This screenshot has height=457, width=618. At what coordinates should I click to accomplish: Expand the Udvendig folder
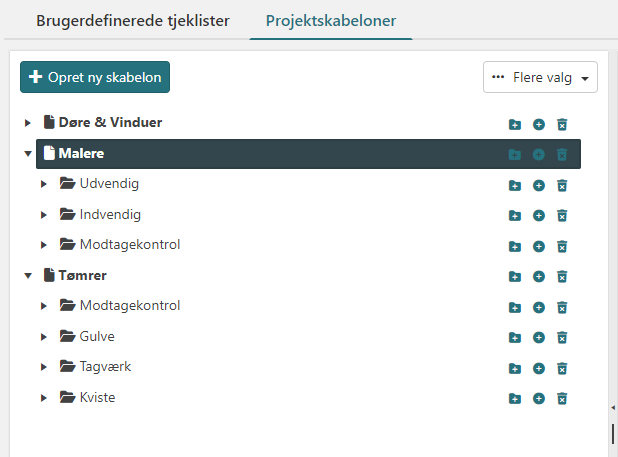[44, 185]
